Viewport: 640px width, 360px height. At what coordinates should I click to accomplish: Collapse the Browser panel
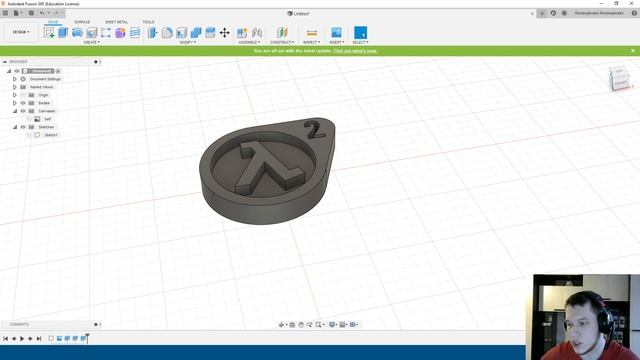click(5, 62)
